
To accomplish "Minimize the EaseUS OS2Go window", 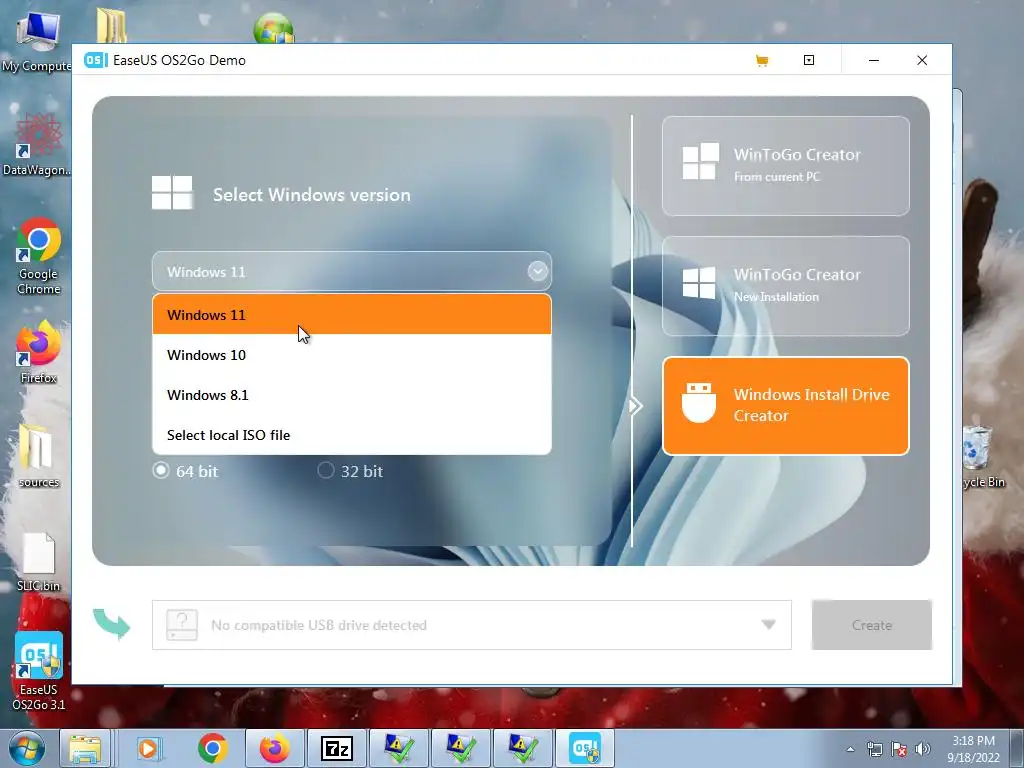I will click(874, 60).
